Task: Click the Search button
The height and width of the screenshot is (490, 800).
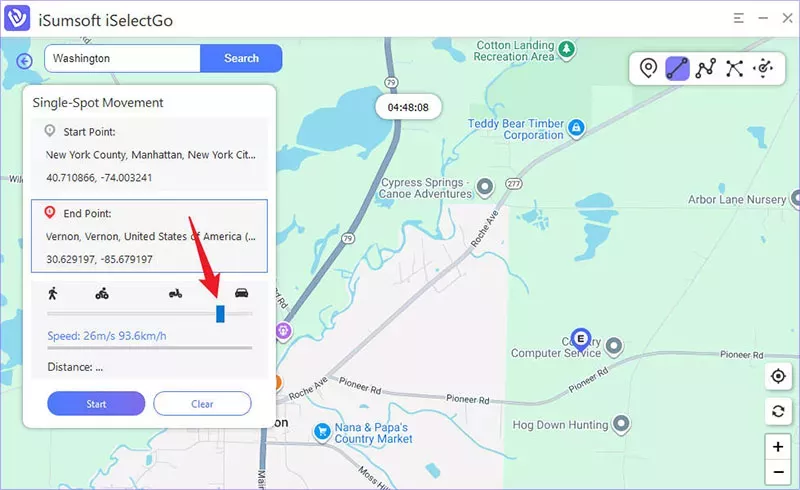Action: tap(241, 58)
